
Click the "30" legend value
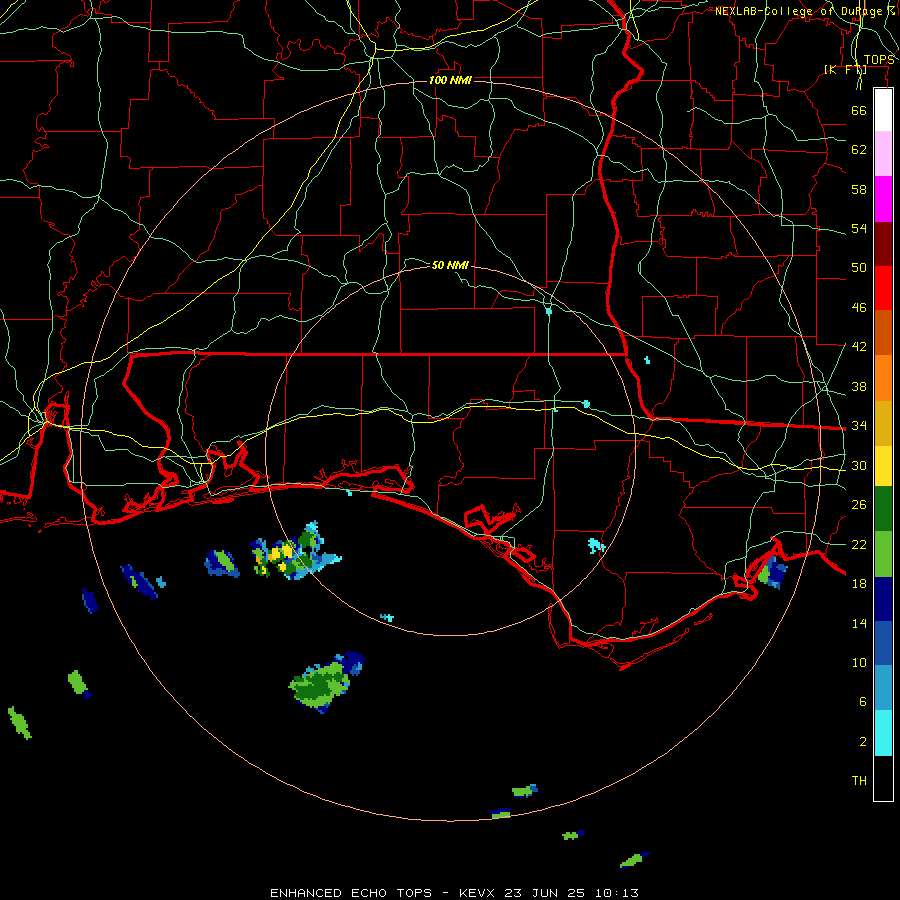[x=859, y=465]
